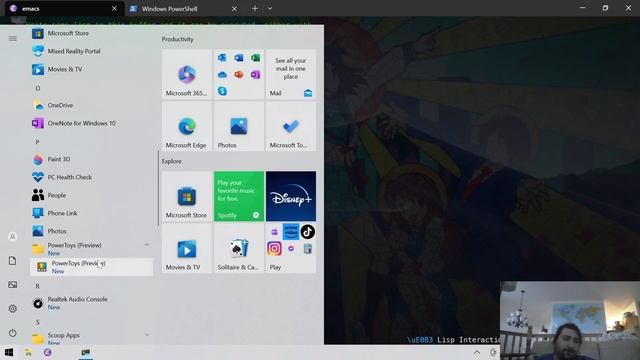640x360 pixels.
Task: Open Paint 3D
Action: click(92, 159)
